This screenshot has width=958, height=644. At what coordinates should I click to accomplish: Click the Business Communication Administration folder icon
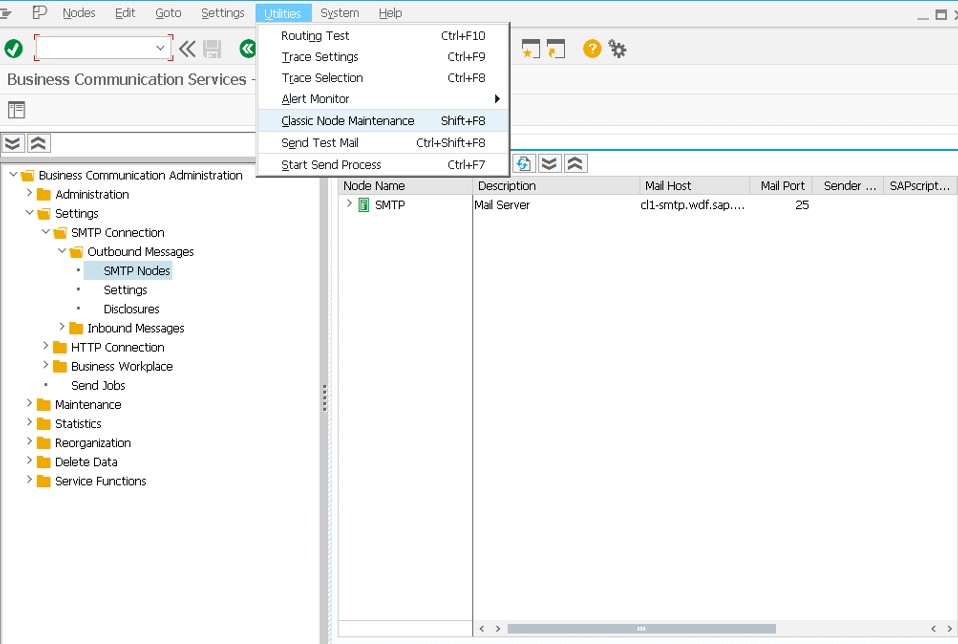(x=27, y=176)
